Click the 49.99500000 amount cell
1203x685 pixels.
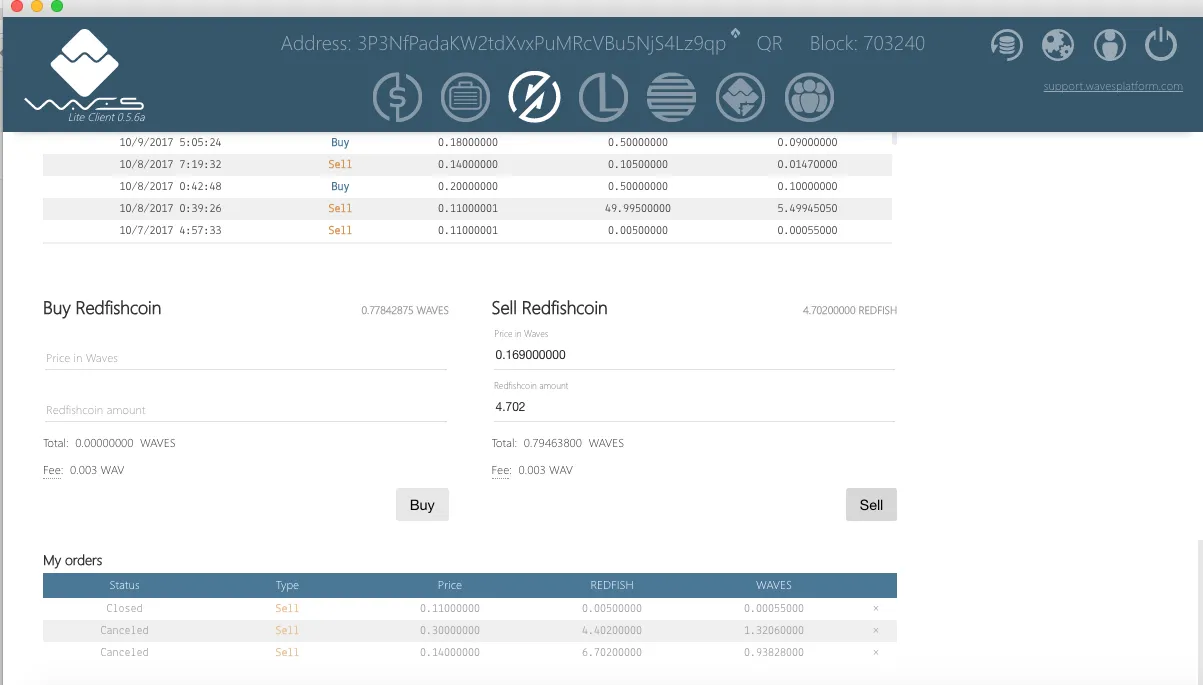click(638, 209)
